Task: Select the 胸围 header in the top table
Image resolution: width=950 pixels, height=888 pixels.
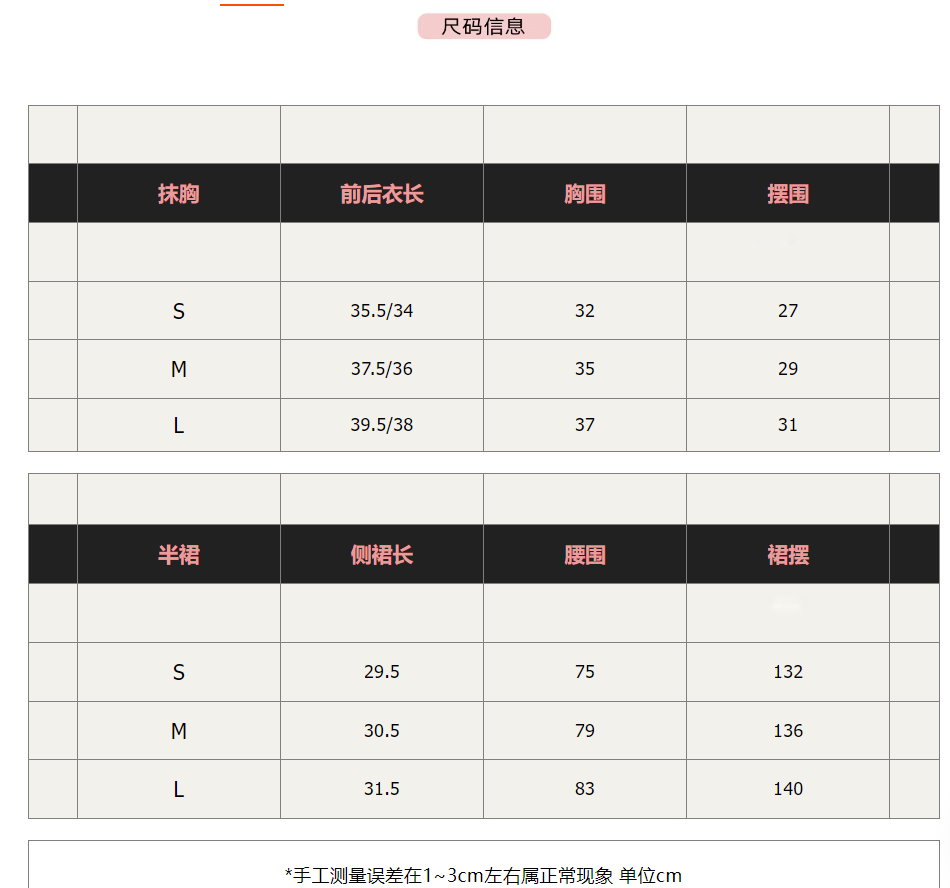Action: point(585,194)
